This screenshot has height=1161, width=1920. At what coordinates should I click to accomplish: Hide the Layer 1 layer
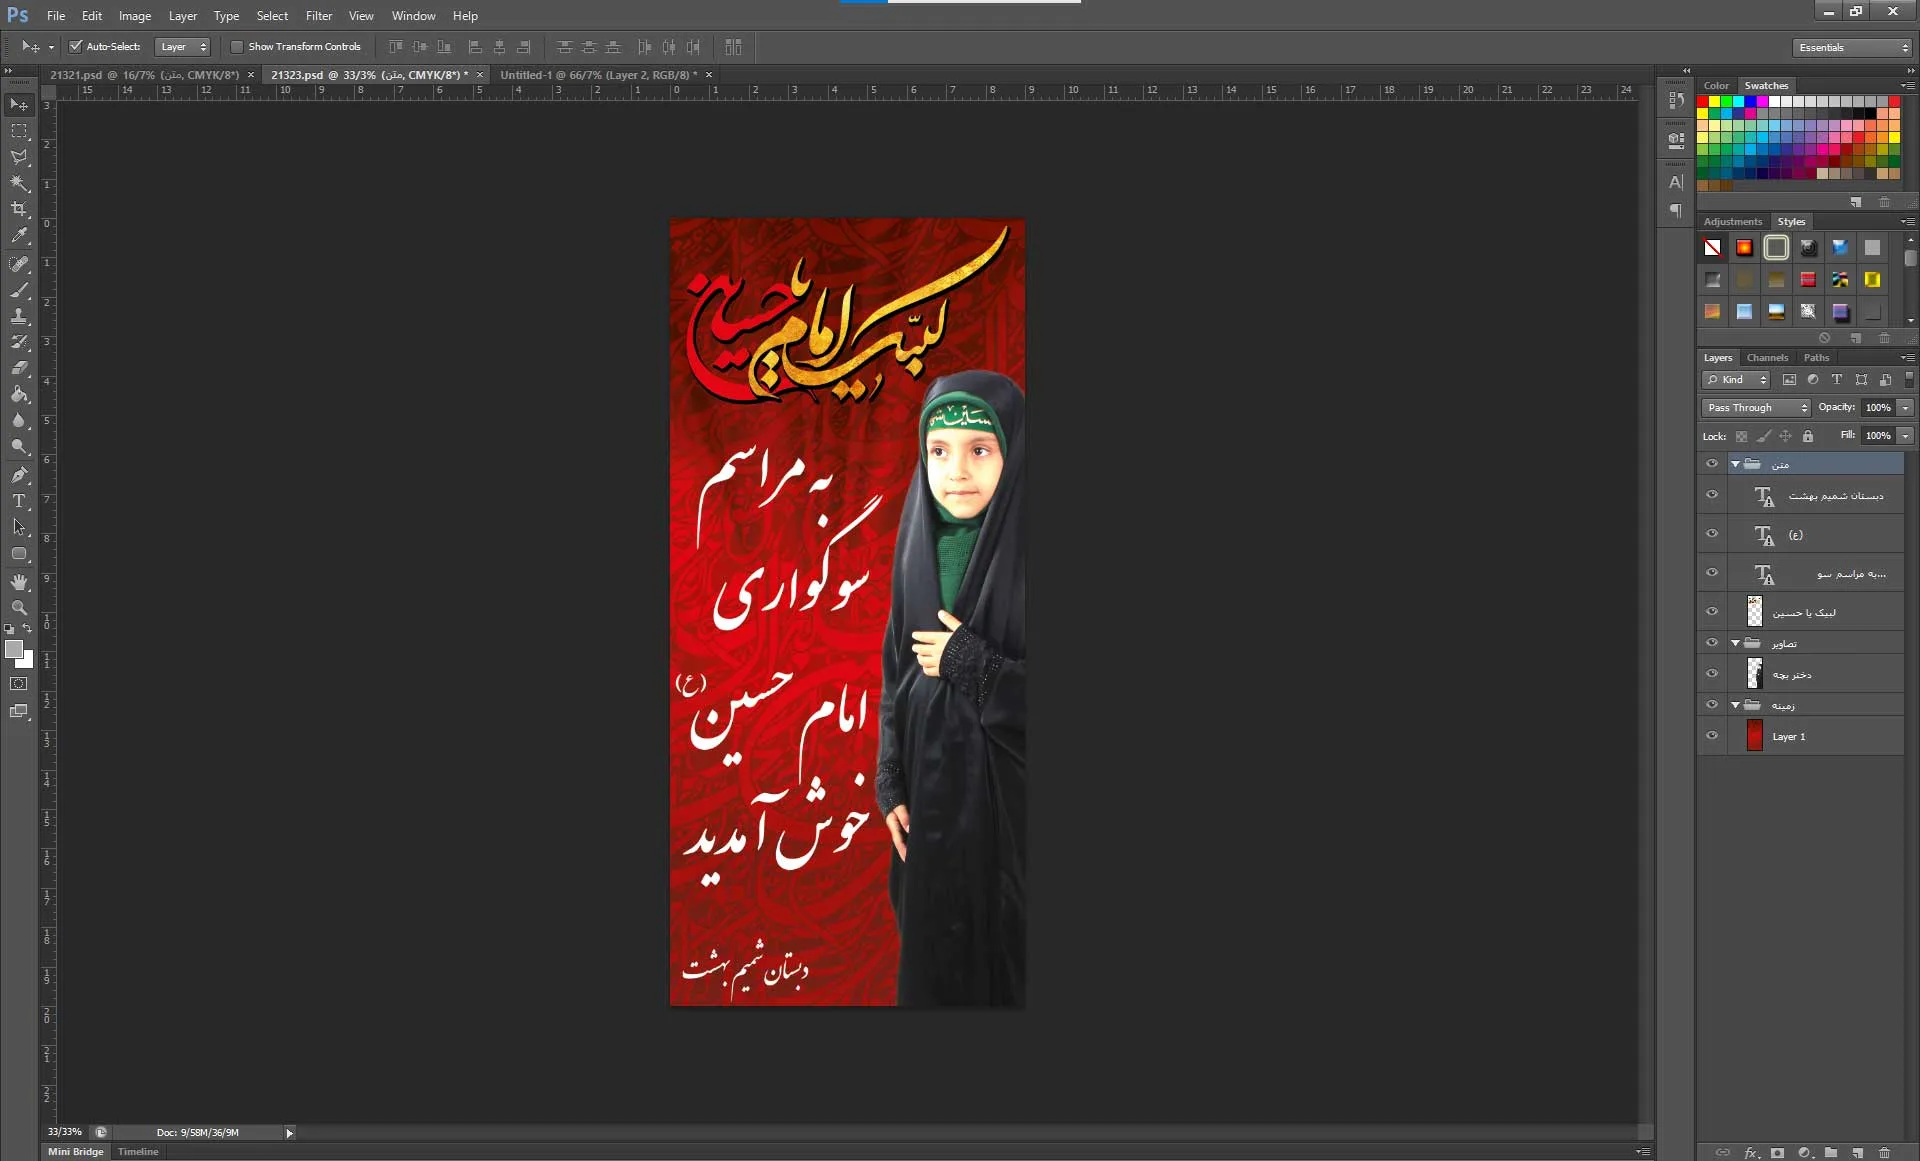pyautogui.click(x=1712, y=736)
